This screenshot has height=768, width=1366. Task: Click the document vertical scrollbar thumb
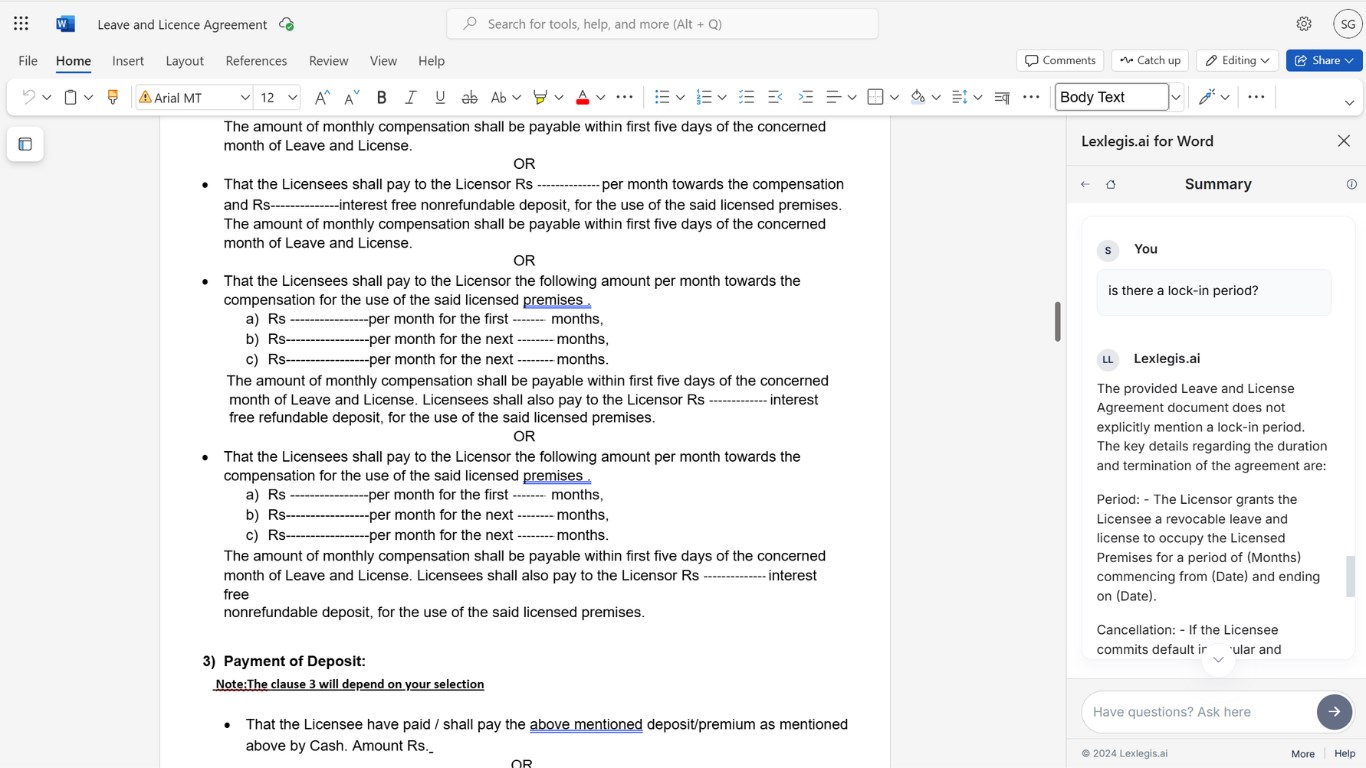click(1057, 321)
